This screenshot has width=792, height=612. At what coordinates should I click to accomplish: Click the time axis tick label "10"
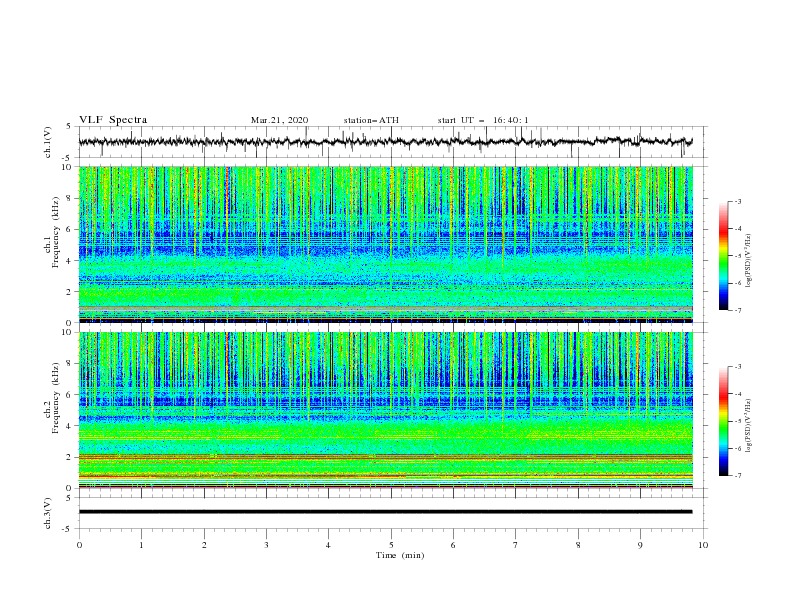pyautogui.click(x=703, y=545)
